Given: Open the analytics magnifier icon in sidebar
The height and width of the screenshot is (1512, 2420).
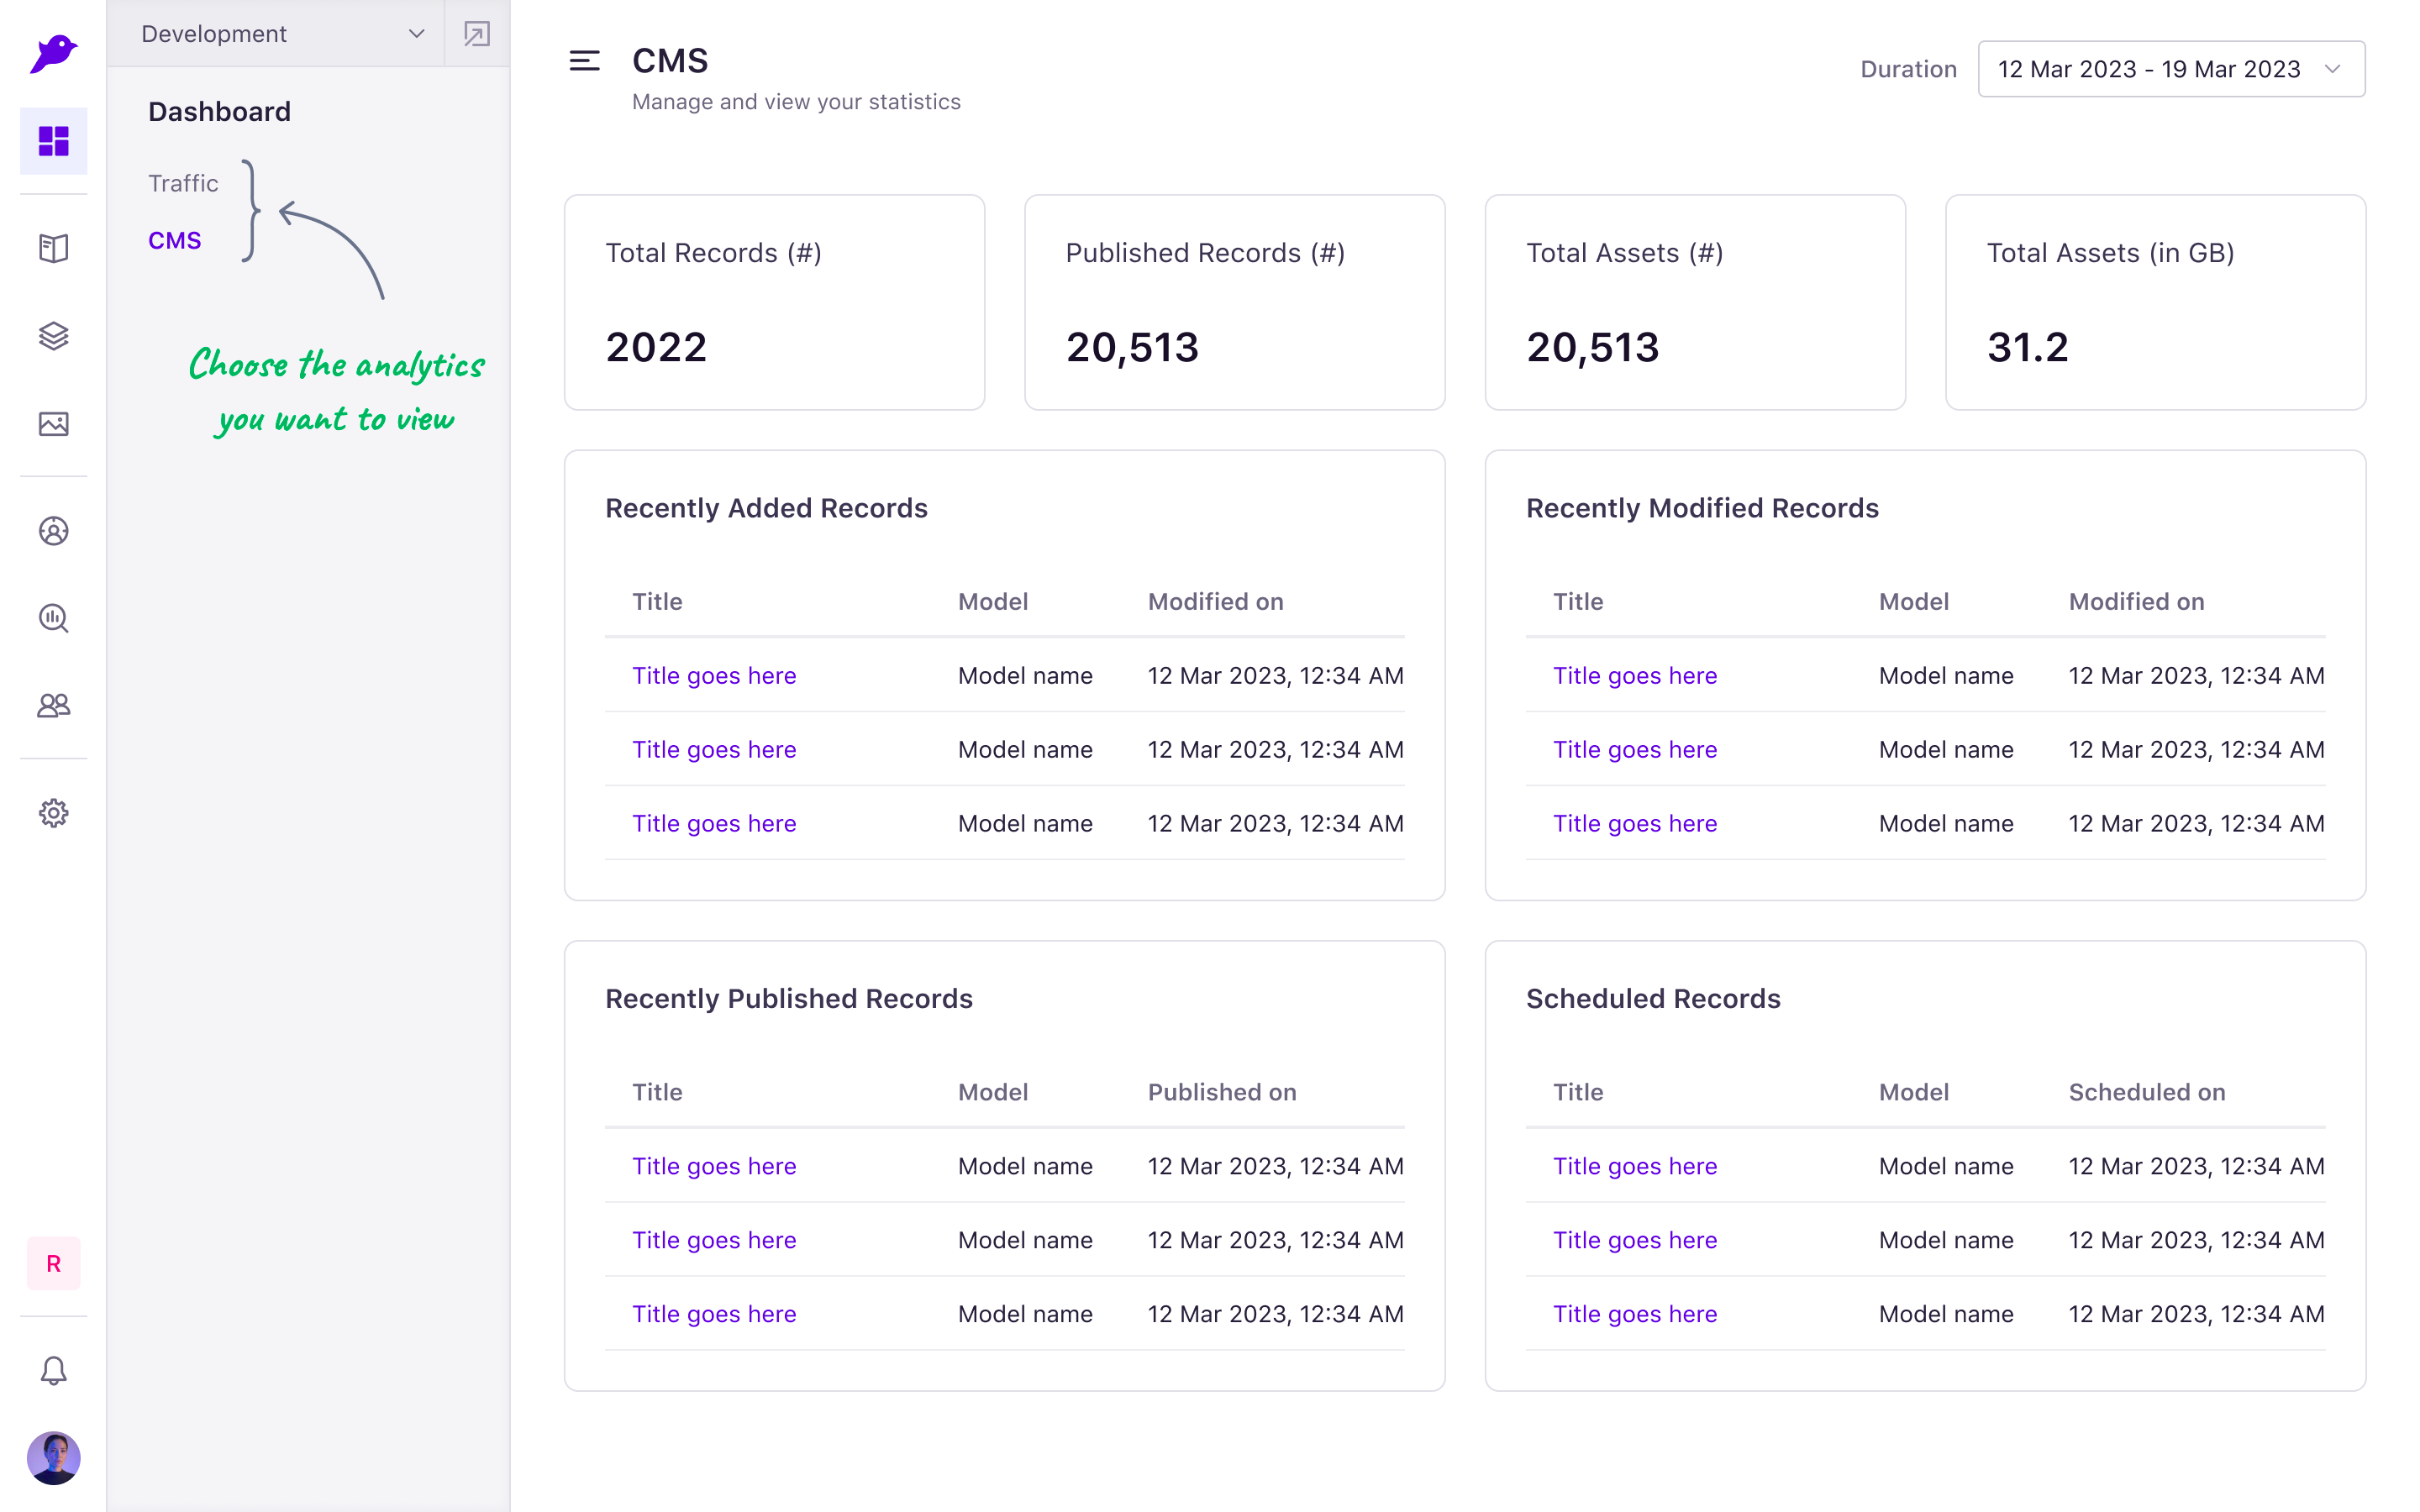Looking at the screenshot, I should click(53, 618).
